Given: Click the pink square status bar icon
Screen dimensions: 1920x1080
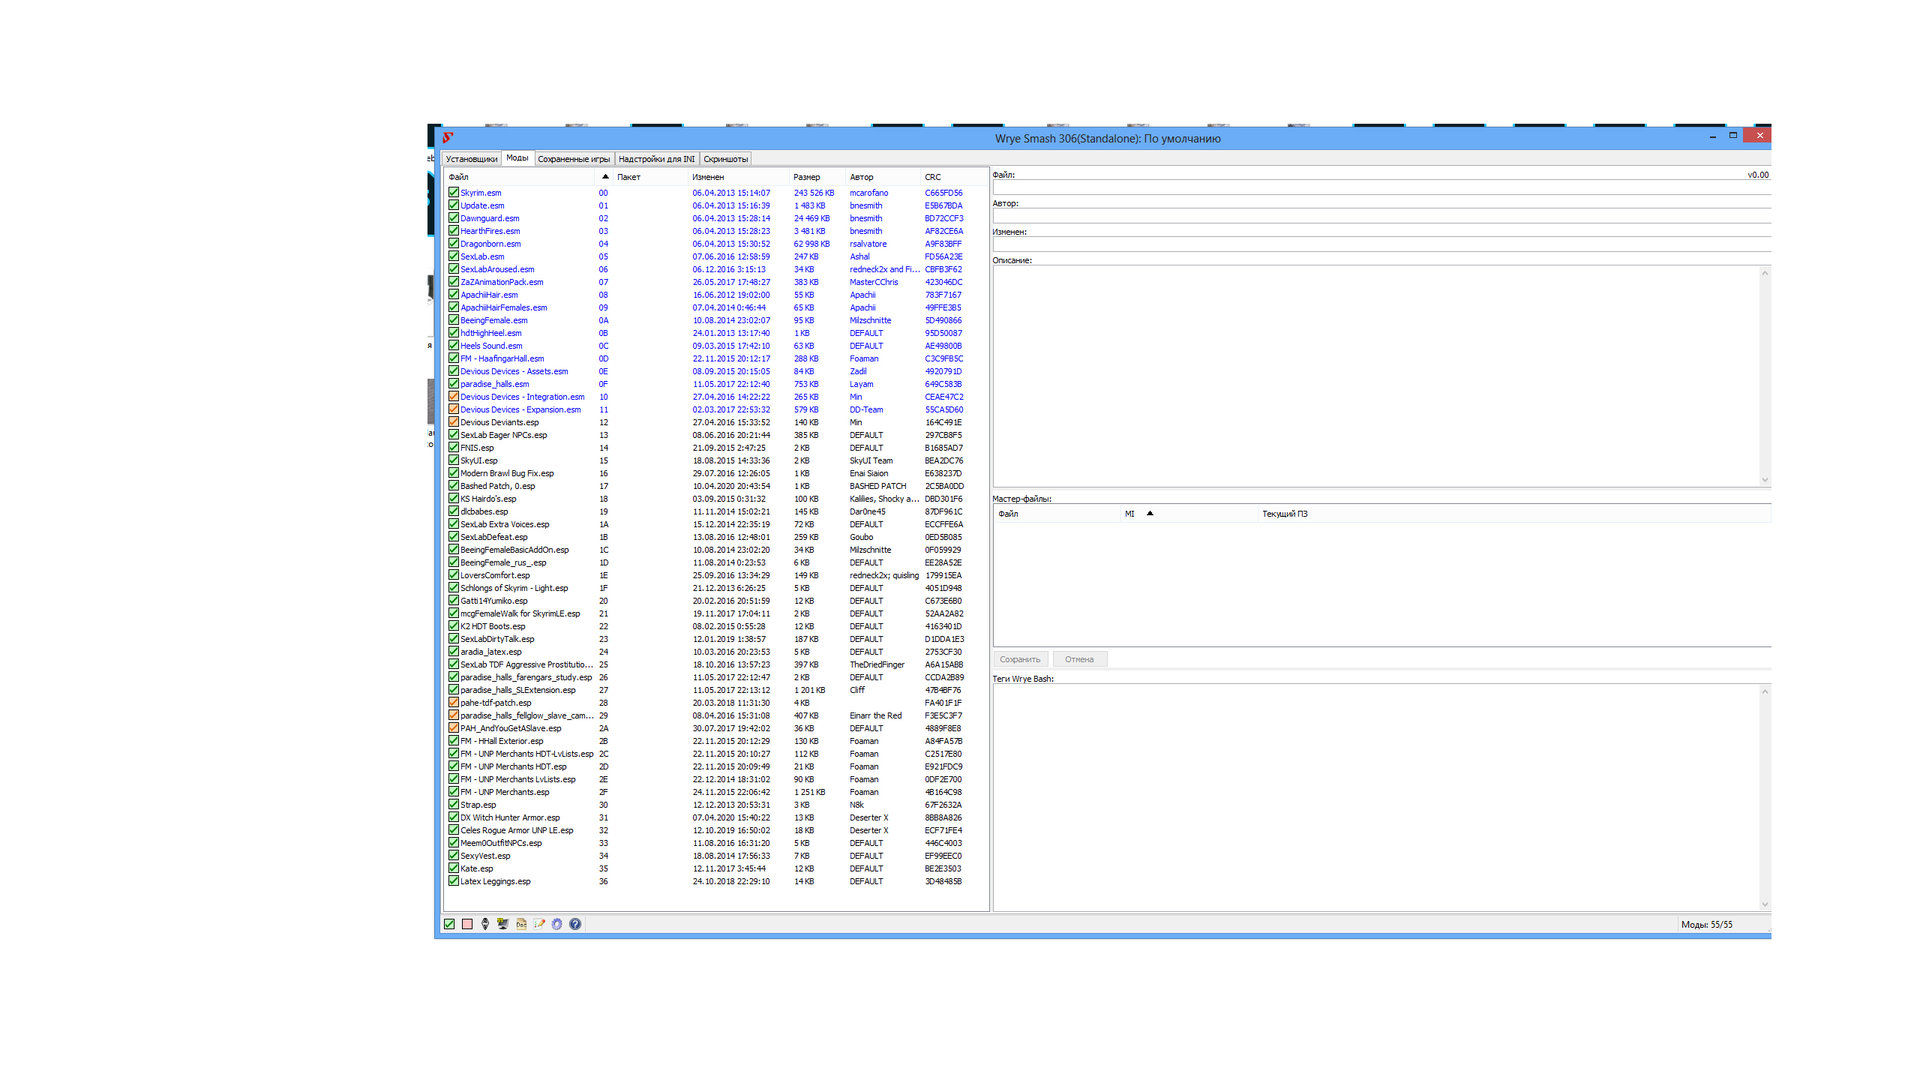Looking at the screenshot, I should [467, 924].
